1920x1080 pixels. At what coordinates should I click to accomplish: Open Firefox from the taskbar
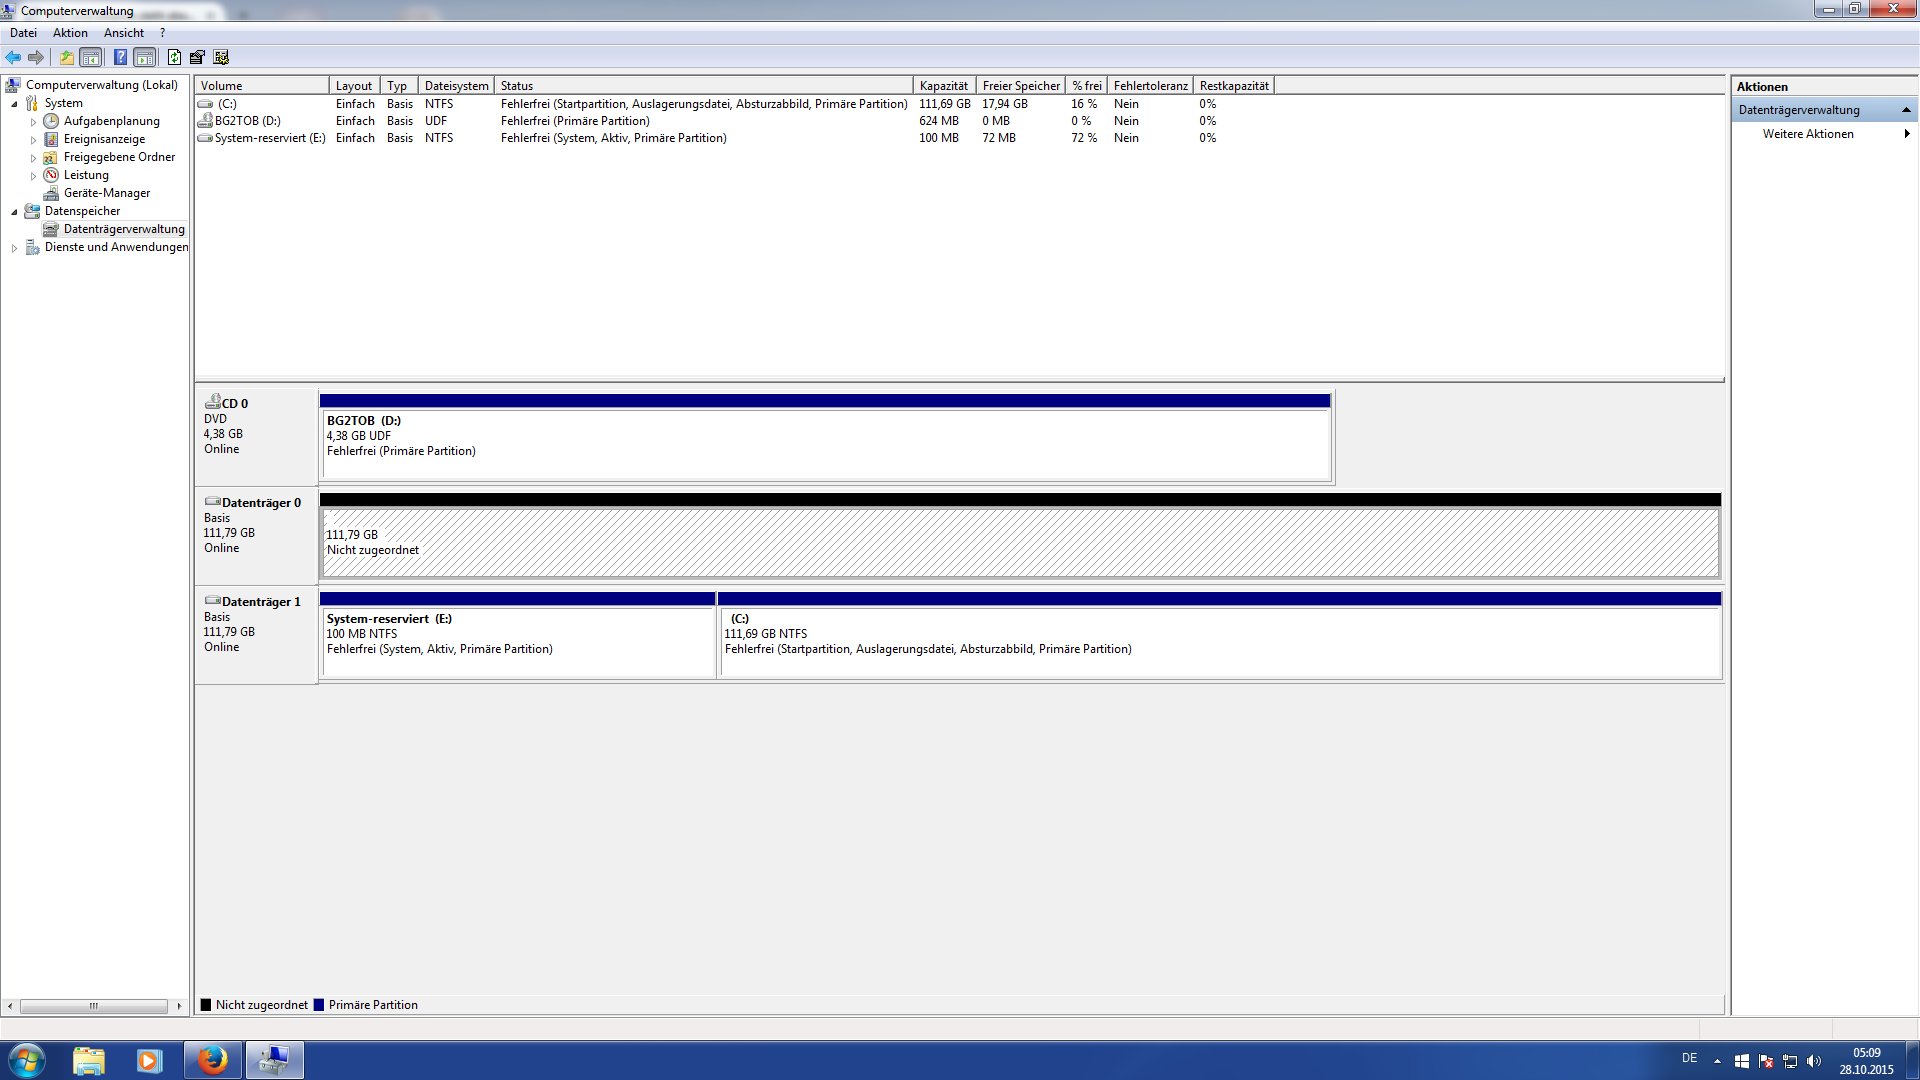tap(212, 1060)
